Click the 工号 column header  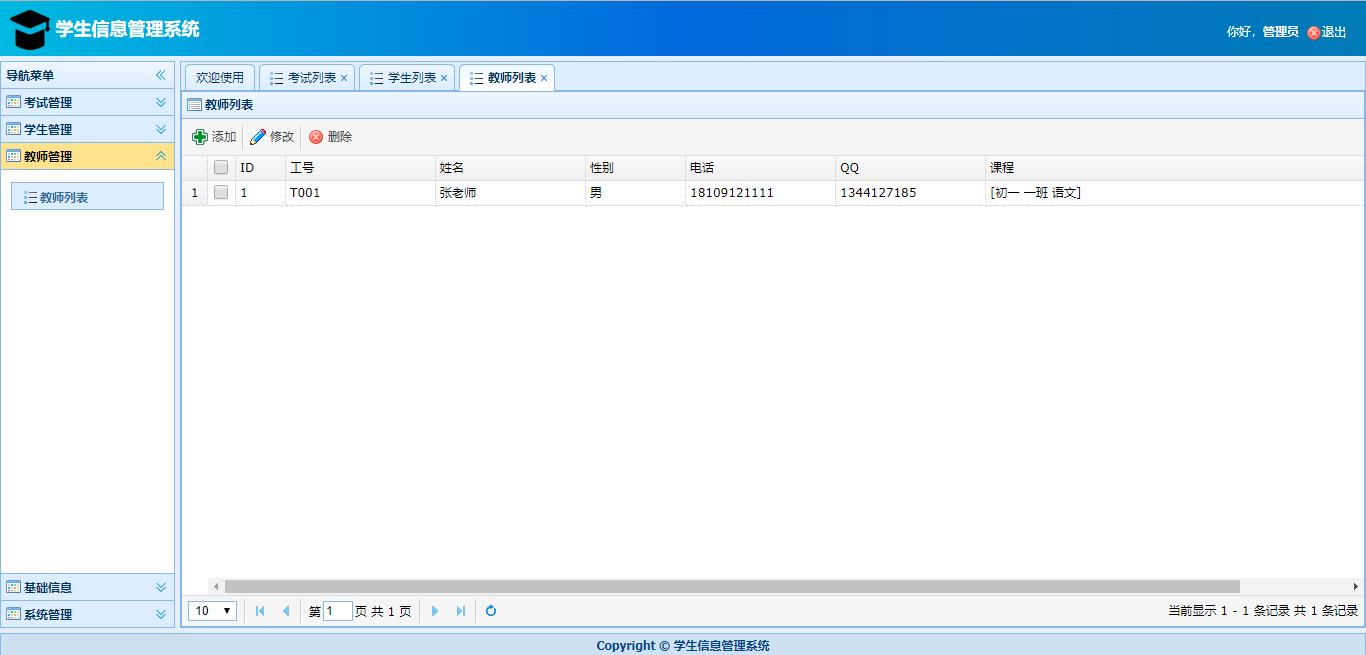pos(360,167)
